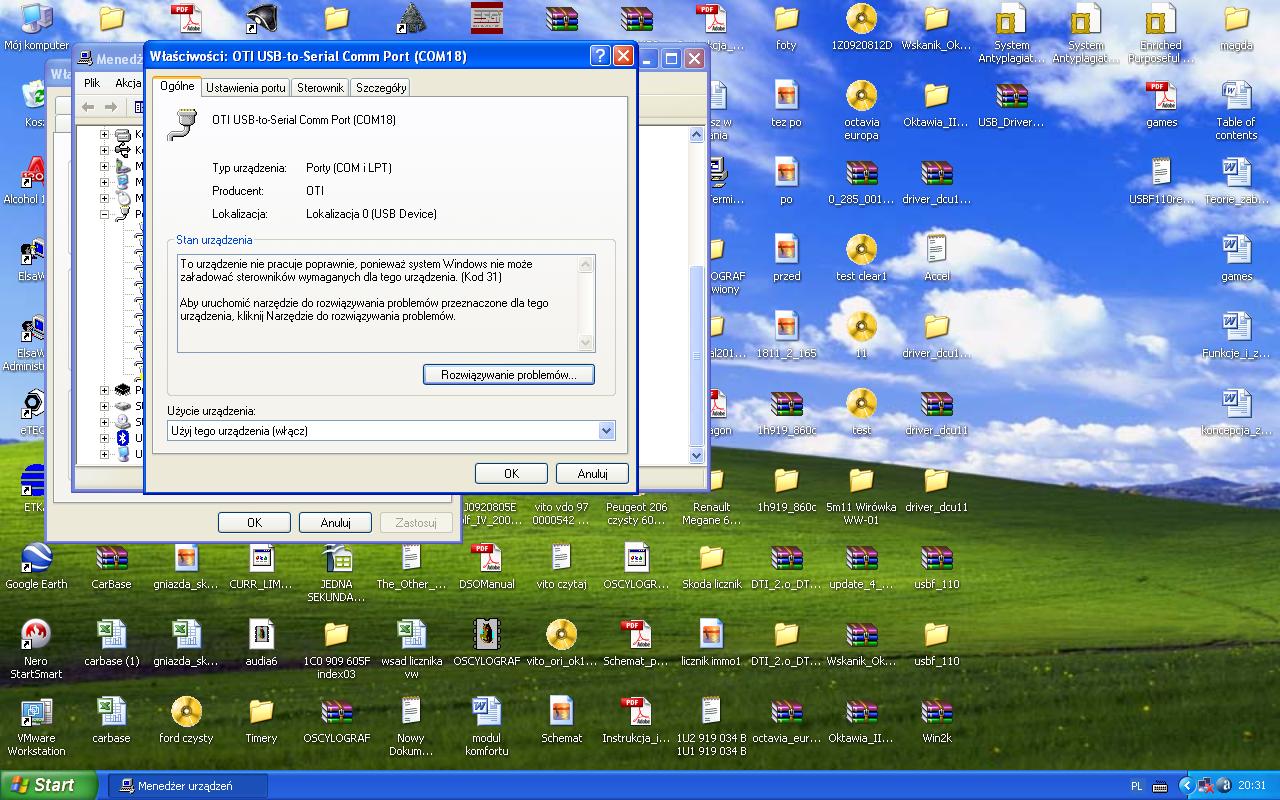The image size is (1280, 800).
Task: Open the Plik menu in Device Manager
Action: (x=92, y=83)
